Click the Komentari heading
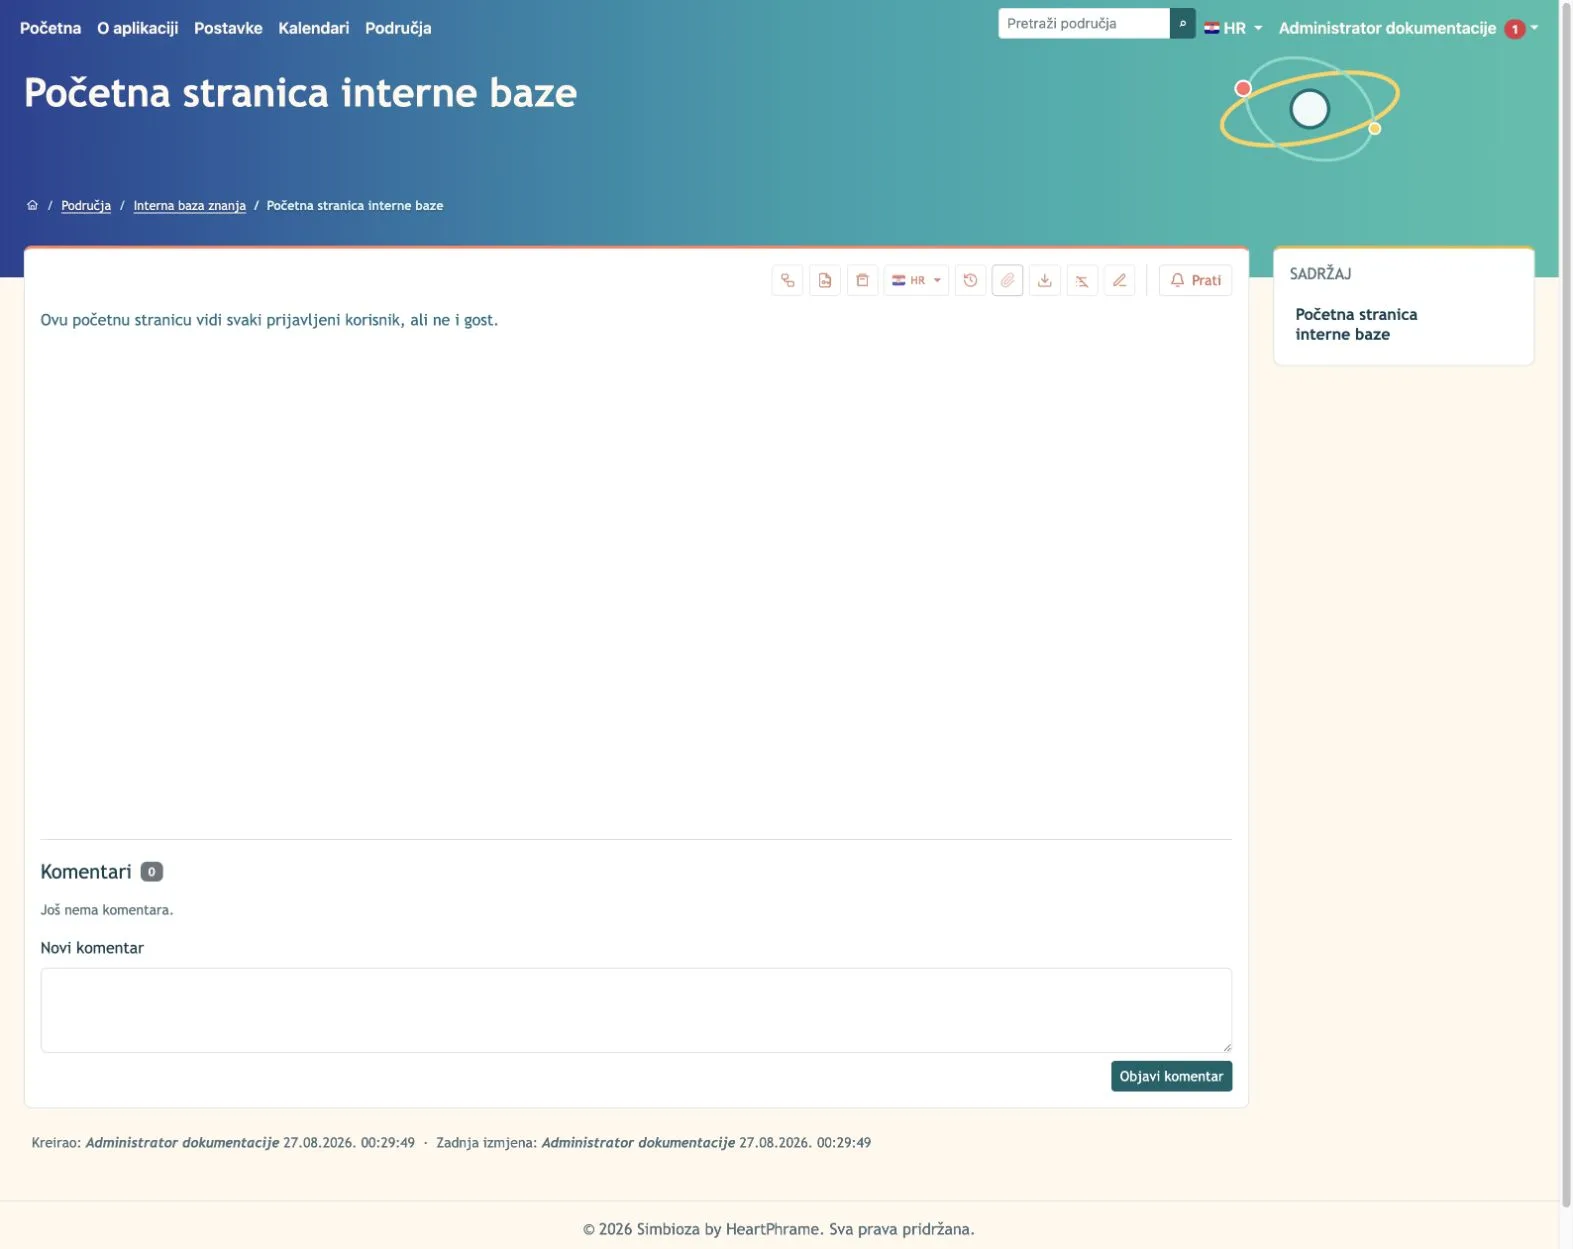This screenshot has width=1573, height=1249. [x=86, y=872]
